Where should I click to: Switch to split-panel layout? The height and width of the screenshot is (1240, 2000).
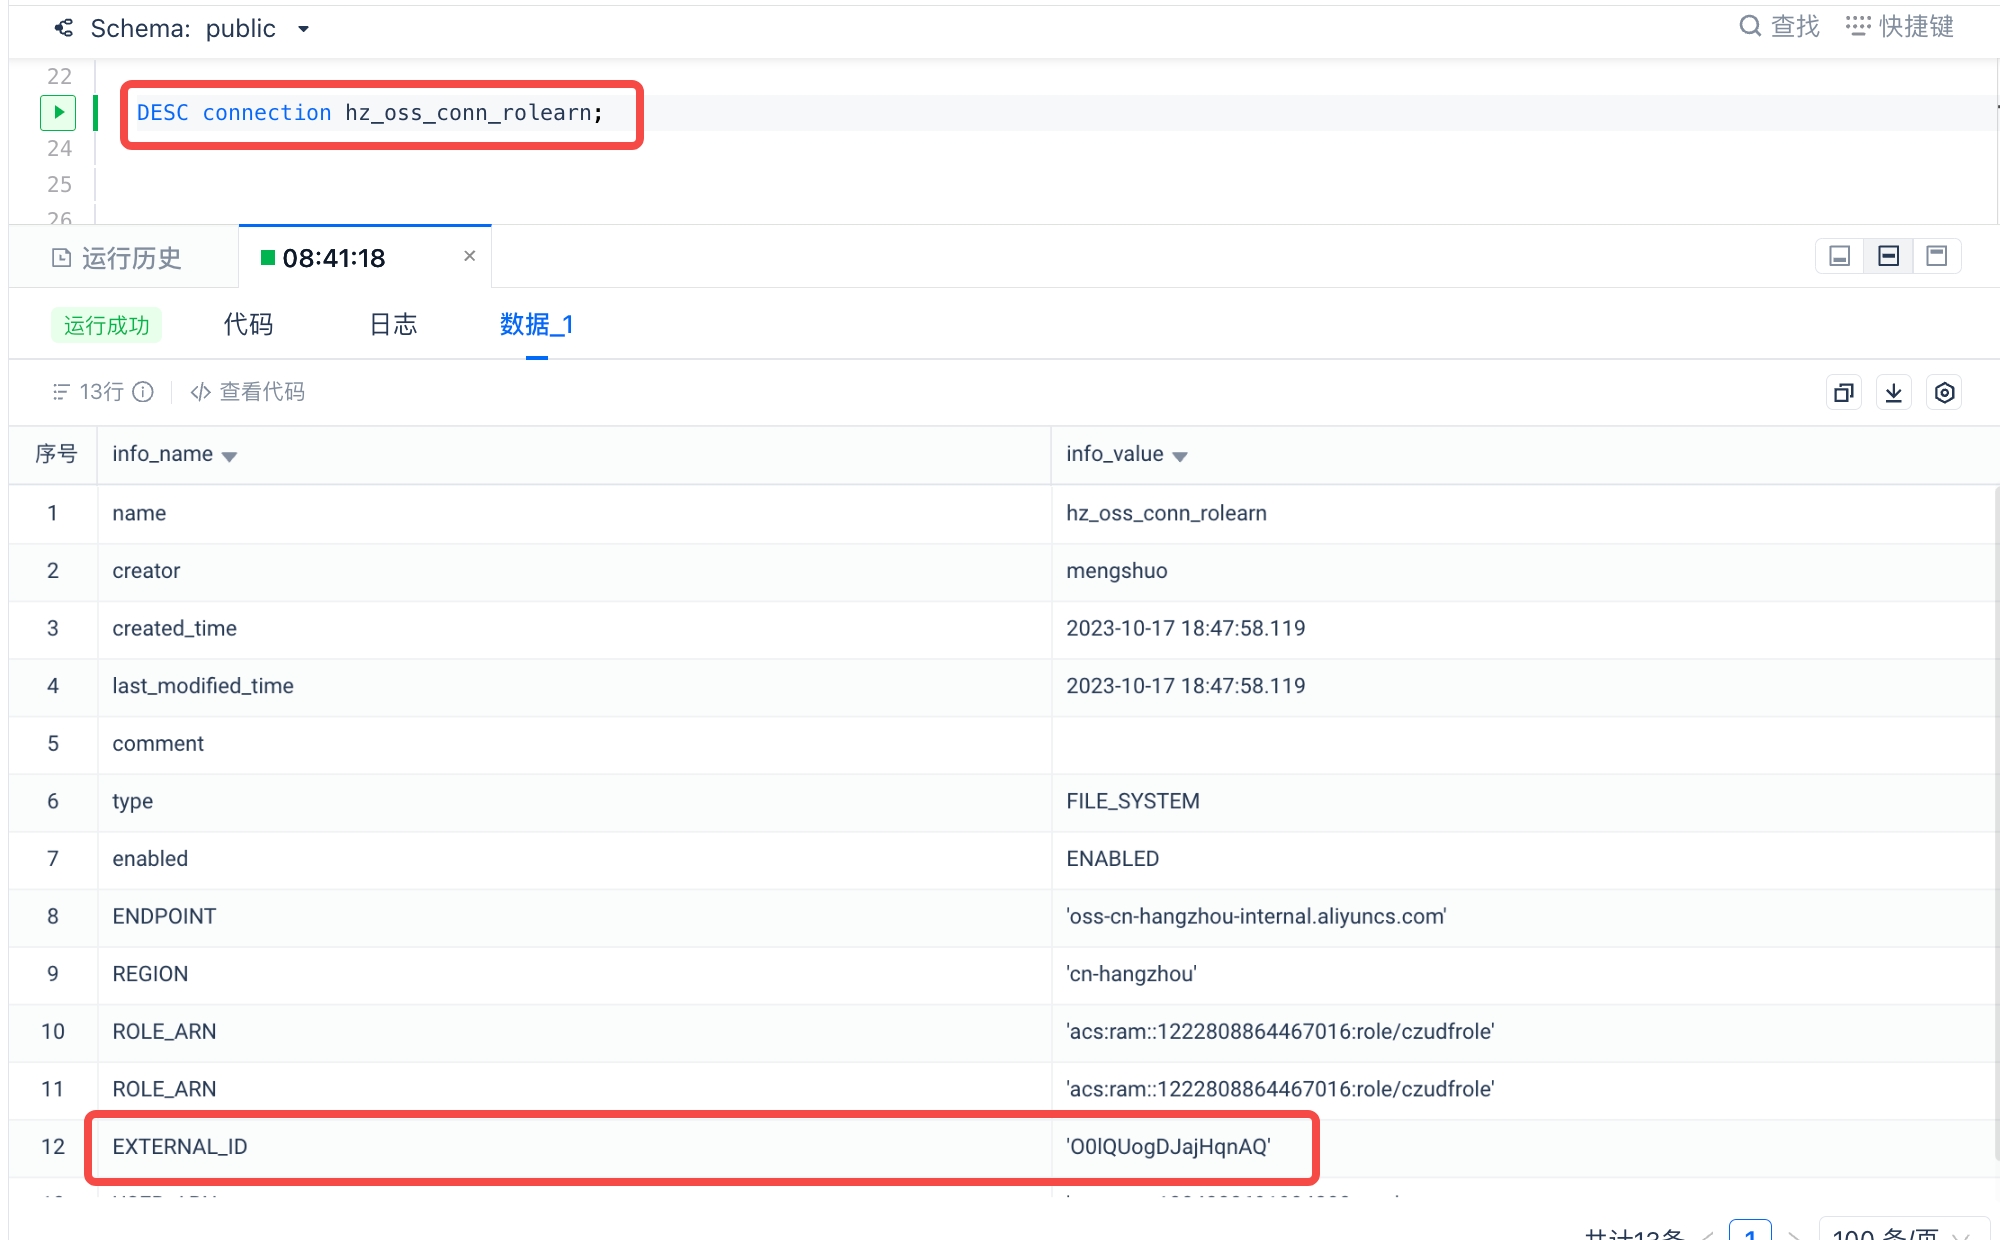point(1888,256)
